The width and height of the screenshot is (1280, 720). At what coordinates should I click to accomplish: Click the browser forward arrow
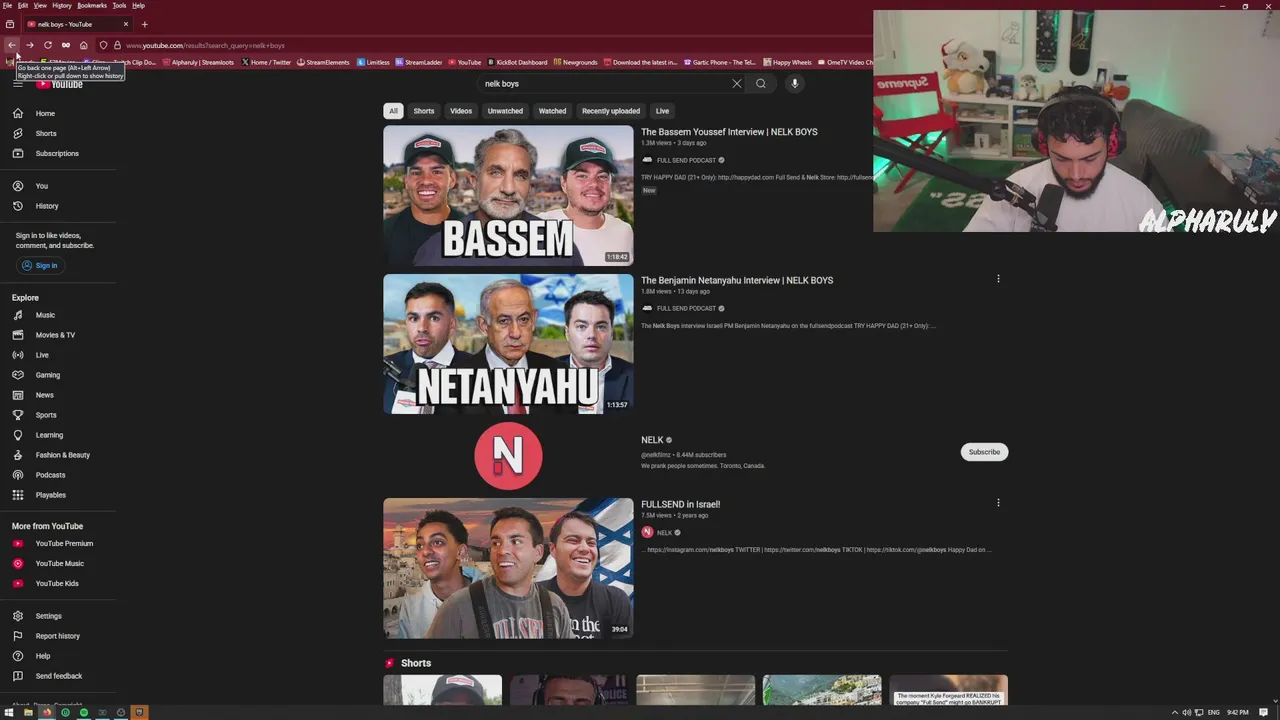click(x=30, y=45)
